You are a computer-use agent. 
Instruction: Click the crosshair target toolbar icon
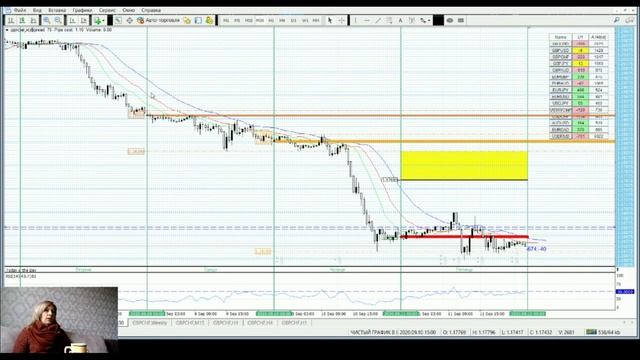point(129,20)
